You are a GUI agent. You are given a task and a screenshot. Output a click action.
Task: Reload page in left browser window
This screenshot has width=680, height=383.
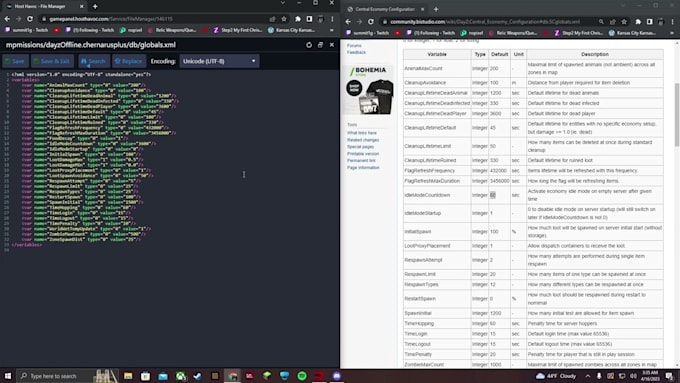[x=29, y=19]
